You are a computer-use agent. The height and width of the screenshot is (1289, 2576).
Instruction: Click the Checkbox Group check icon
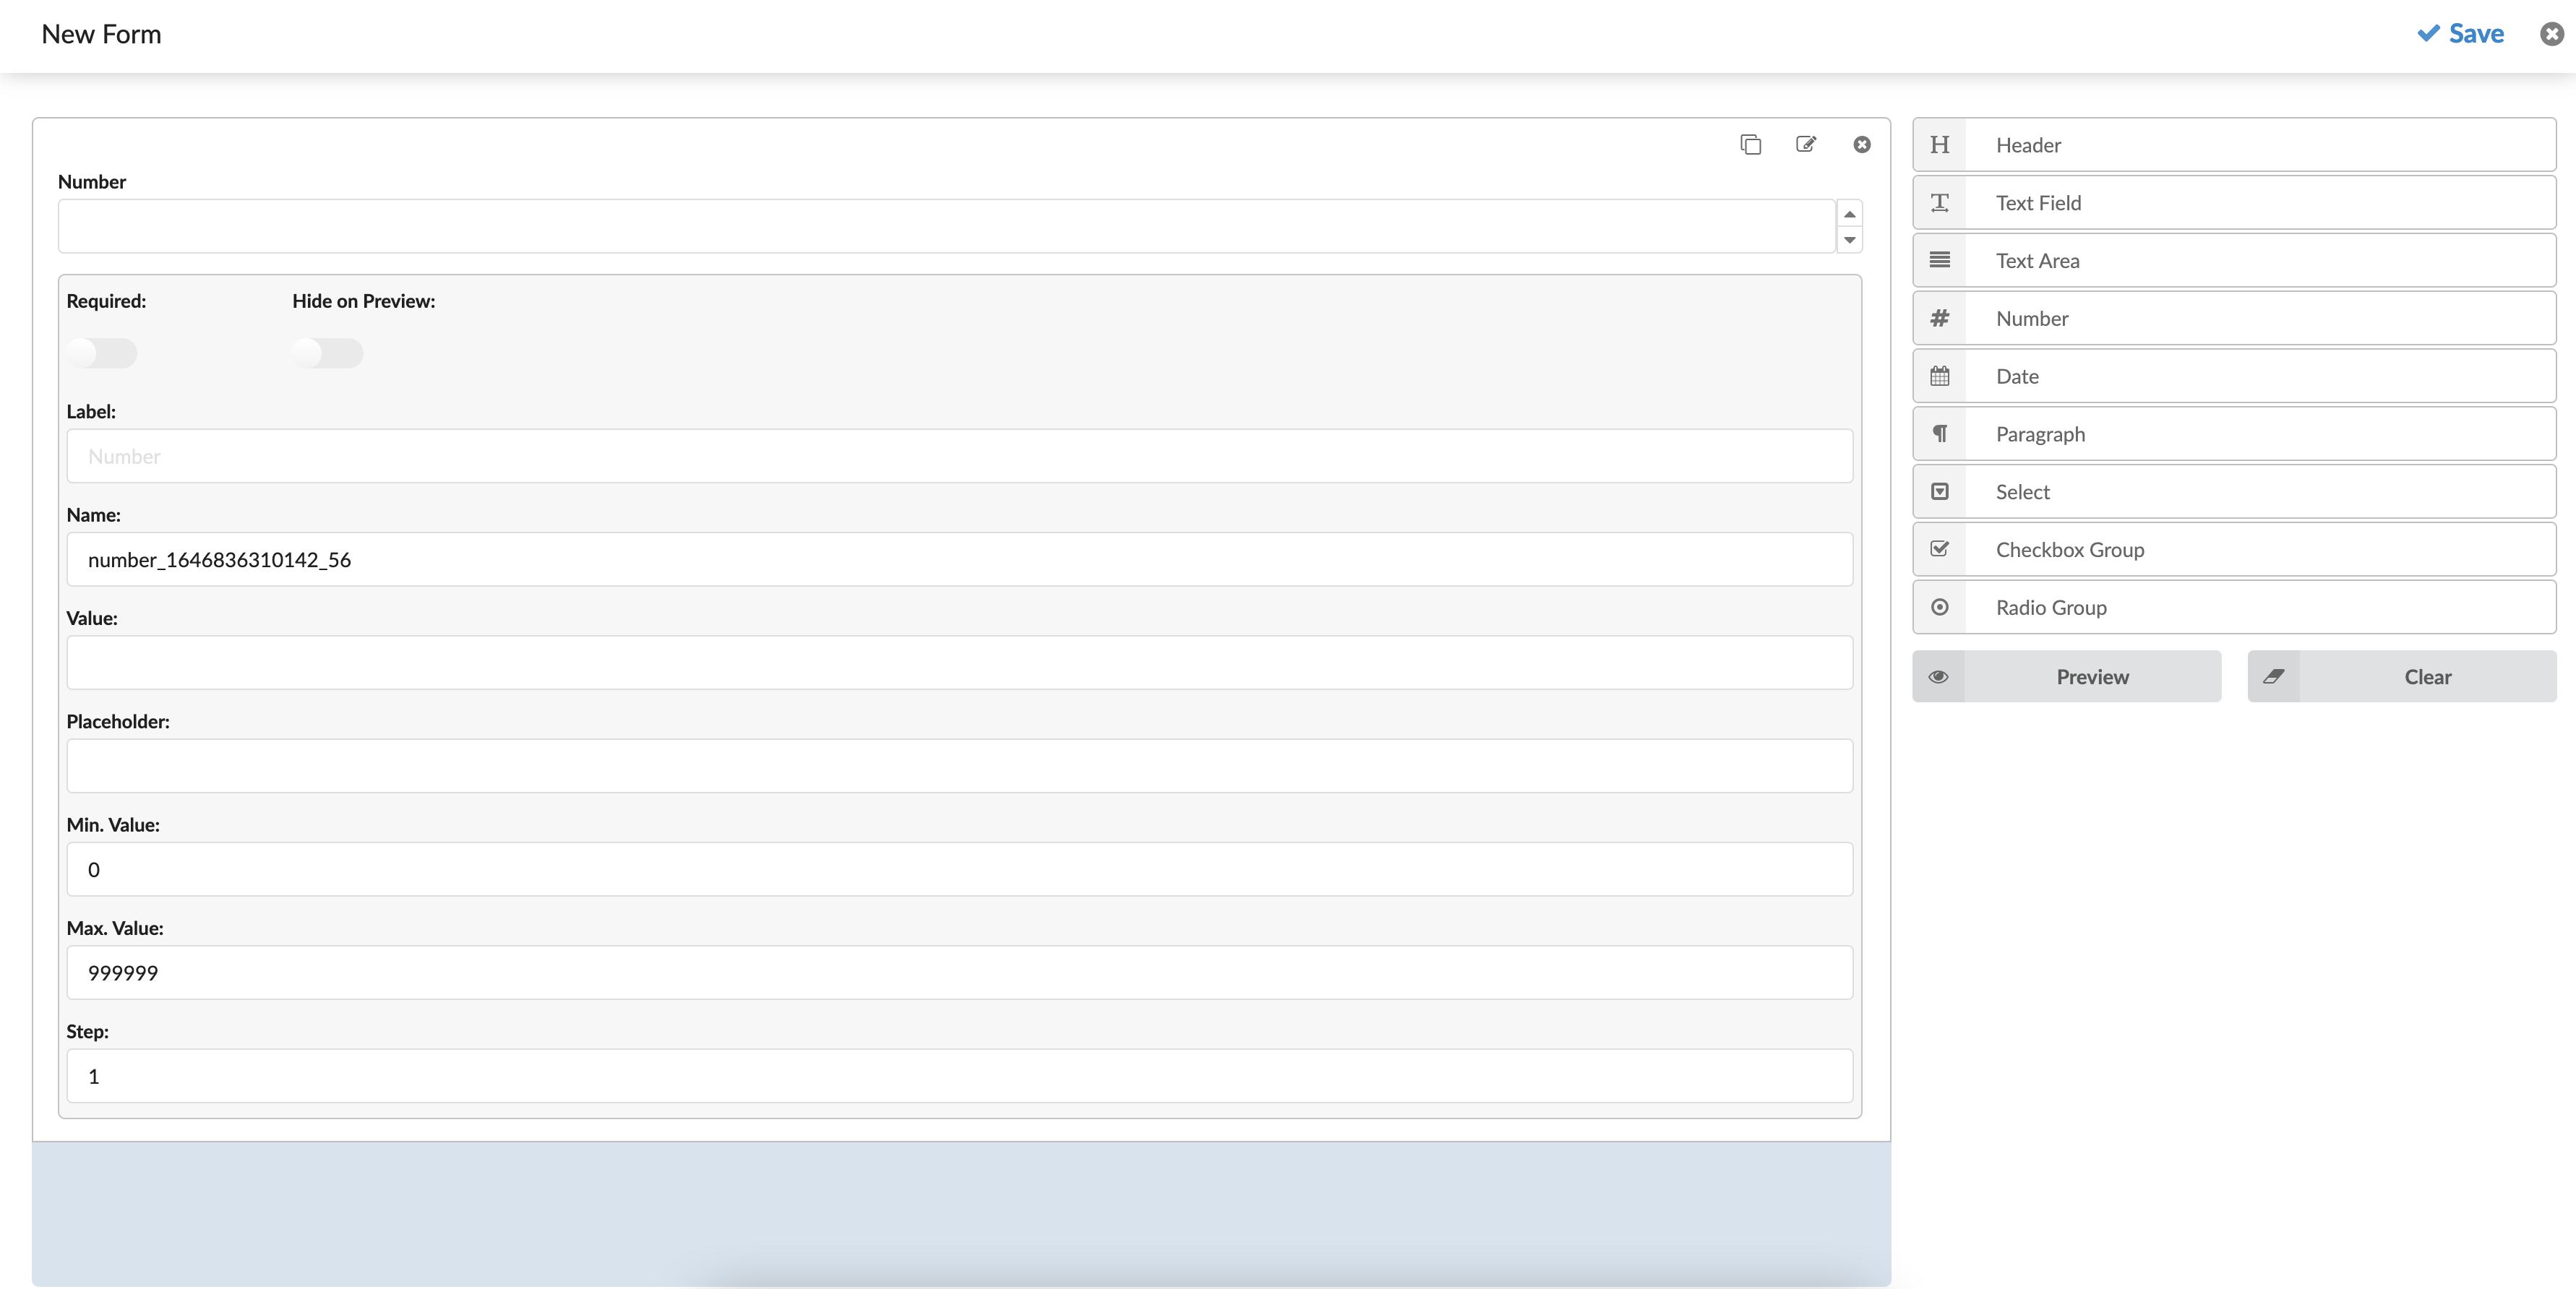(1939, 549)
